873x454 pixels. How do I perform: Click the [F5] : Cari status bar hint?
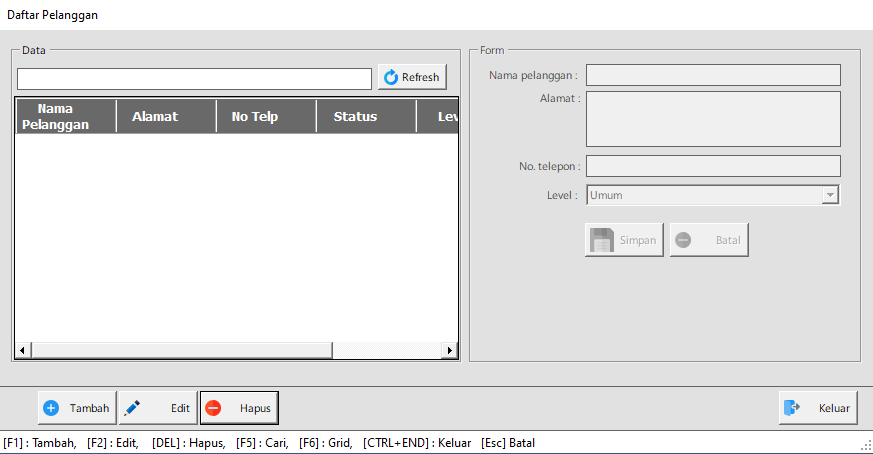click(x=262, y=443)
